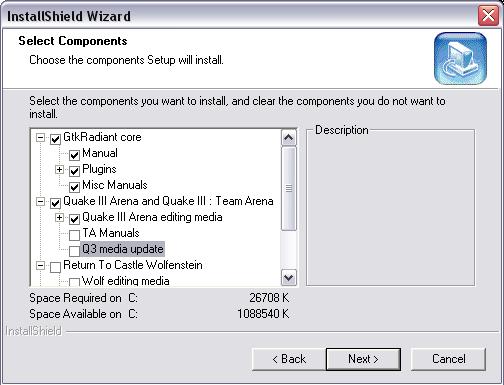
Task: Click the Next button
Action: coord(363,359)
